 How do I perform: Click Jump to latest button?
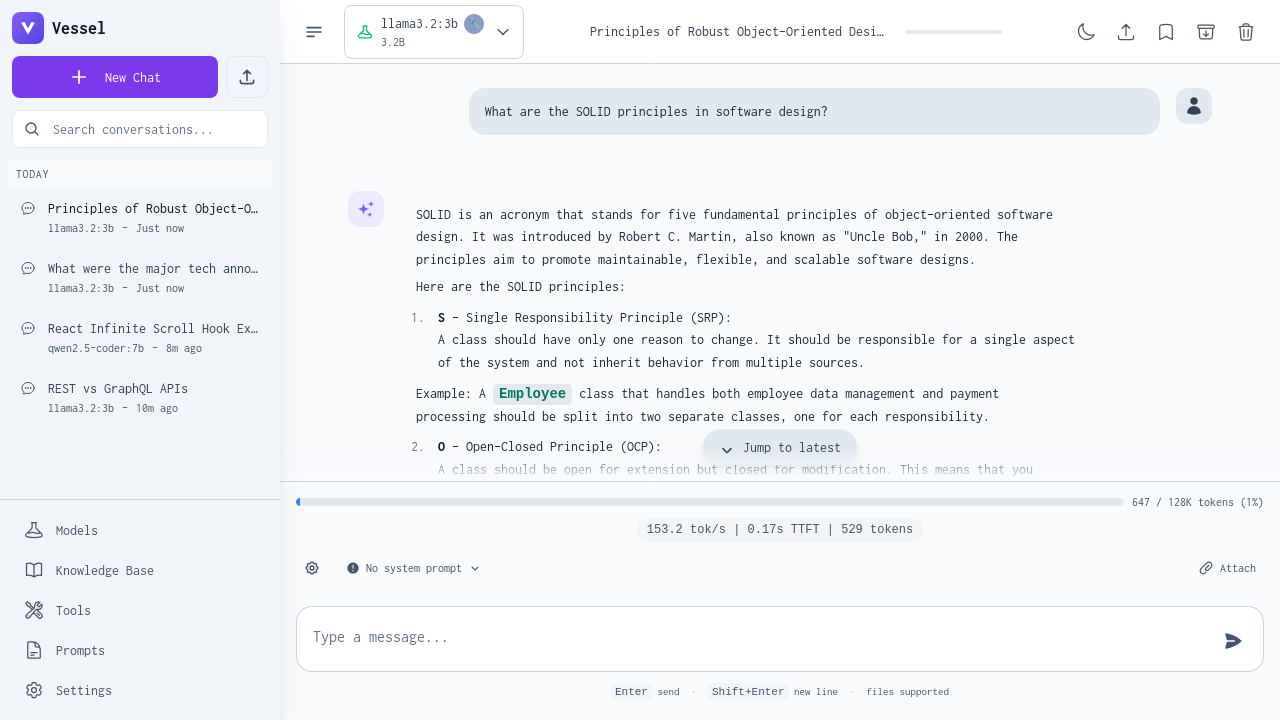[780, 448]
